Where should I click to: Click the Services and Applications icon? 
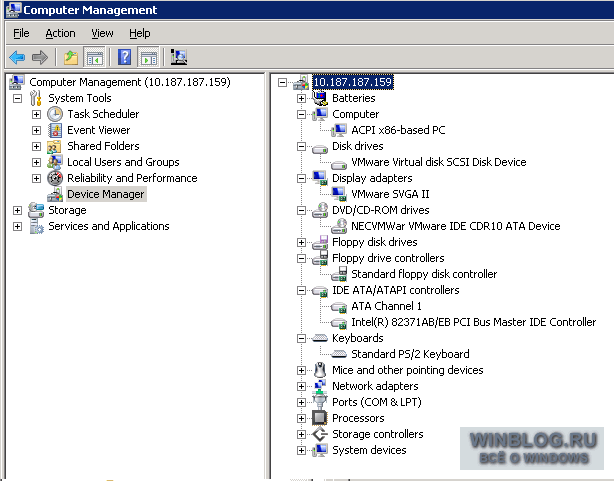point(36,226)
